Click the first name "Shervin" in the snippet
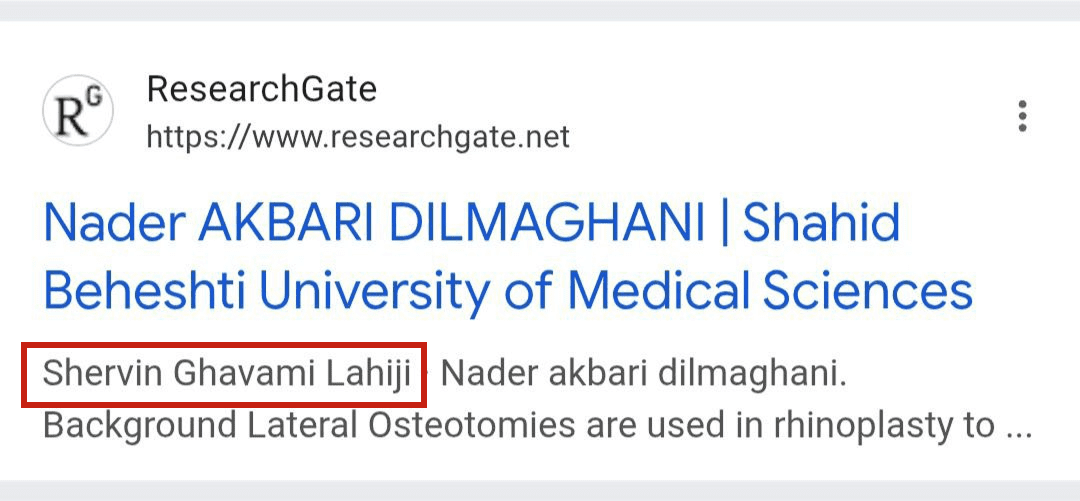Viewport: 1080px width, 501px height. pos(102,376)
